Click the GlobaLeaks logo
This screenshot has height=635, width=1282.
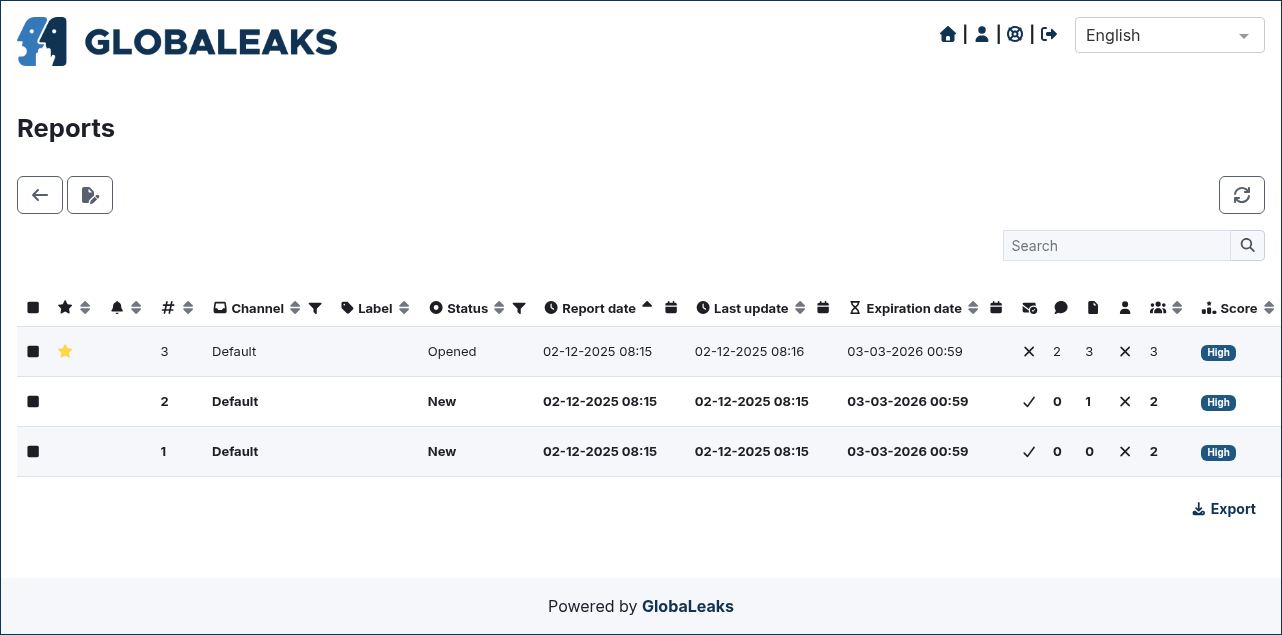177,41
